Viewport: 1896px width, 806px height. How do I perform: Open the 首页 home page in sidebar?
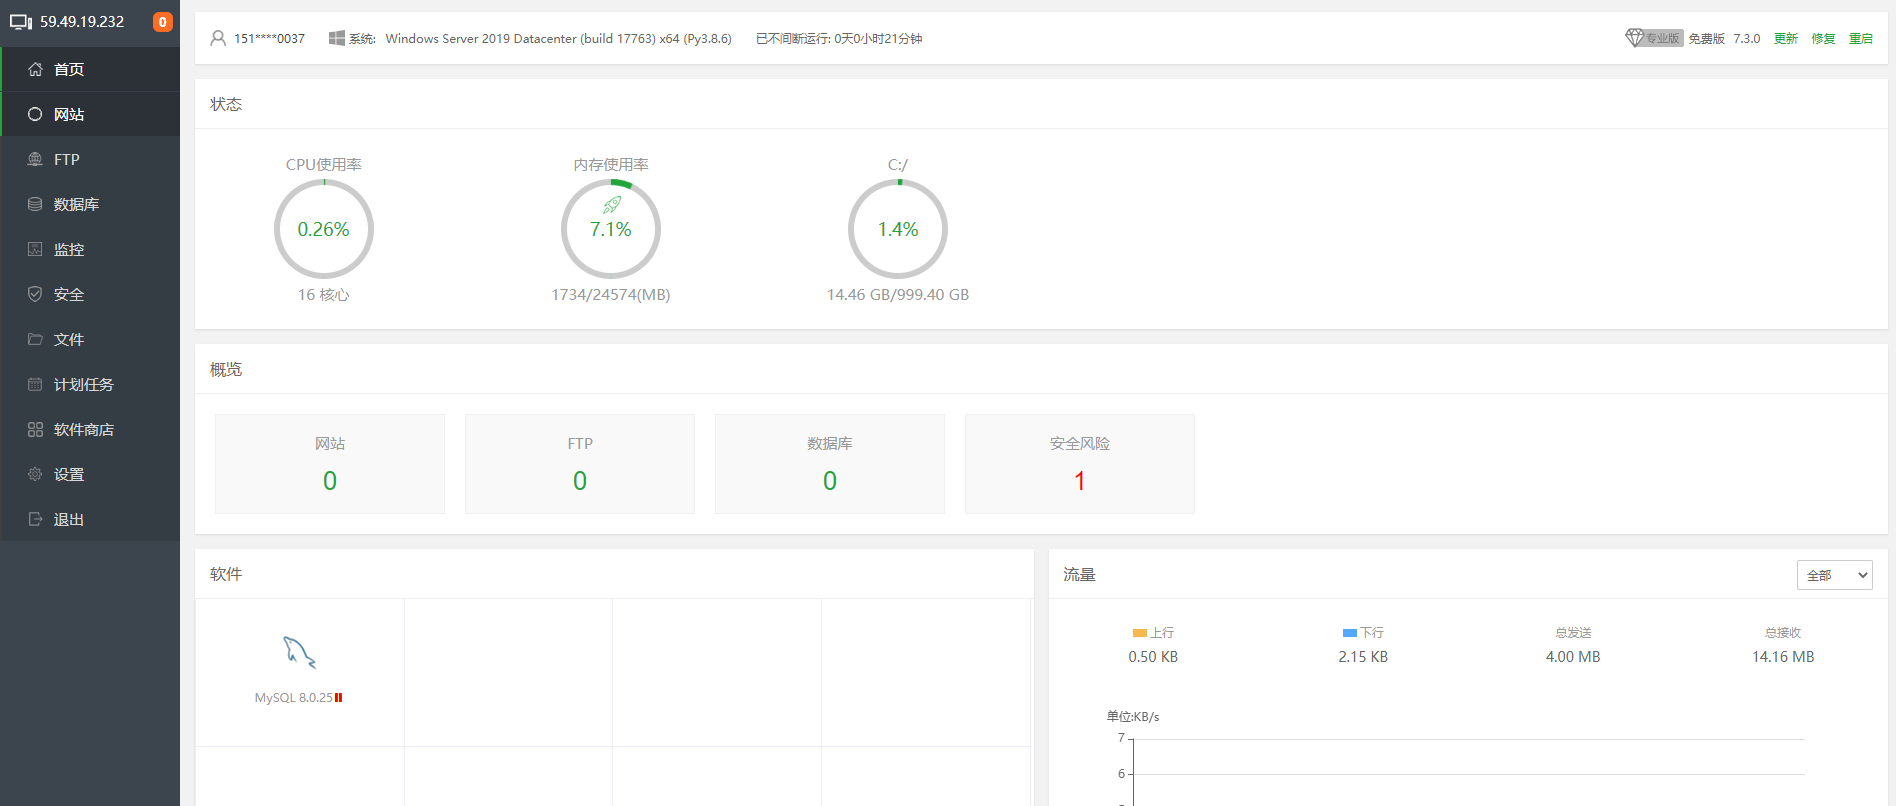pyautogui.click(x=91, y=69)
